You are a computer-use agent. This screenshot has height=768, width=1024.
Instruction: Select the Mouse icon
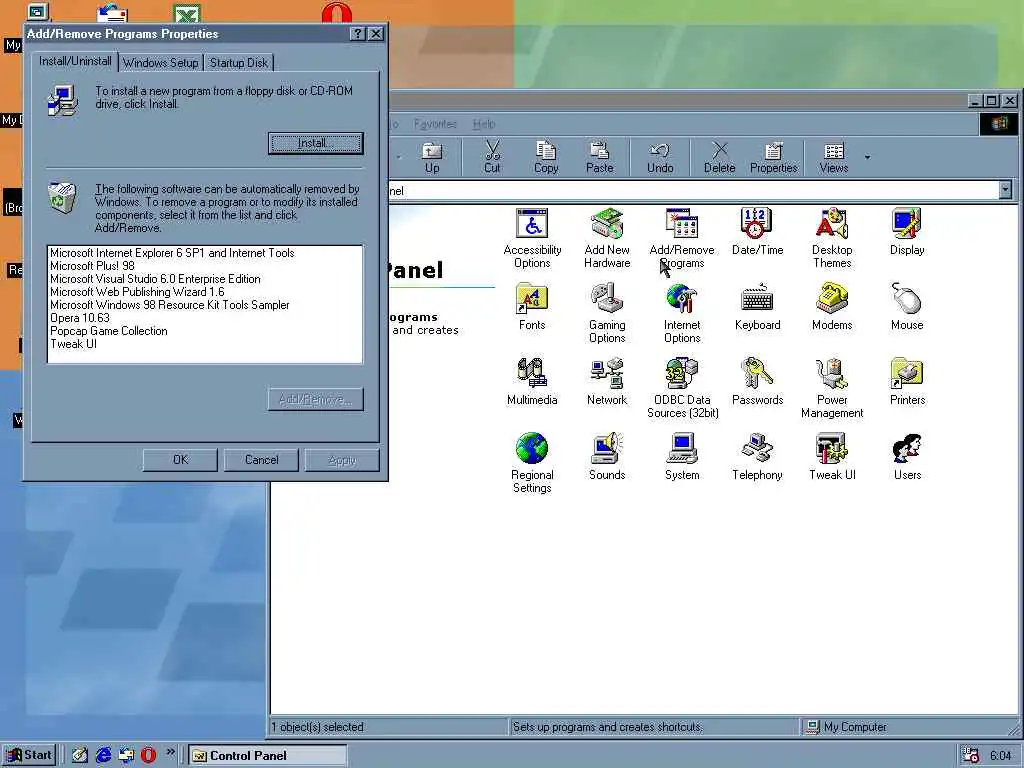coord(907,307)
